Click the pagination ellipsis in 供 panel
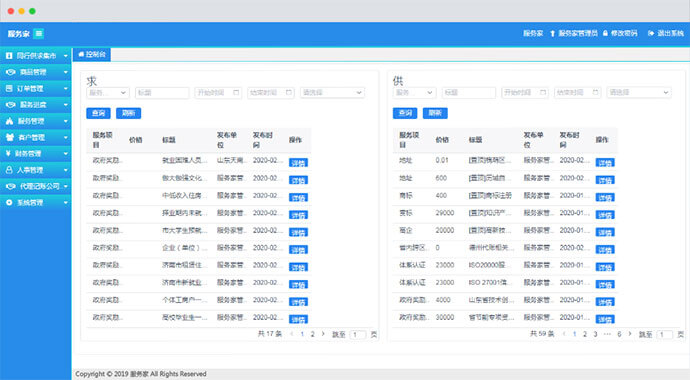Viewport: 690px width, 380px height. coord(607,334)
